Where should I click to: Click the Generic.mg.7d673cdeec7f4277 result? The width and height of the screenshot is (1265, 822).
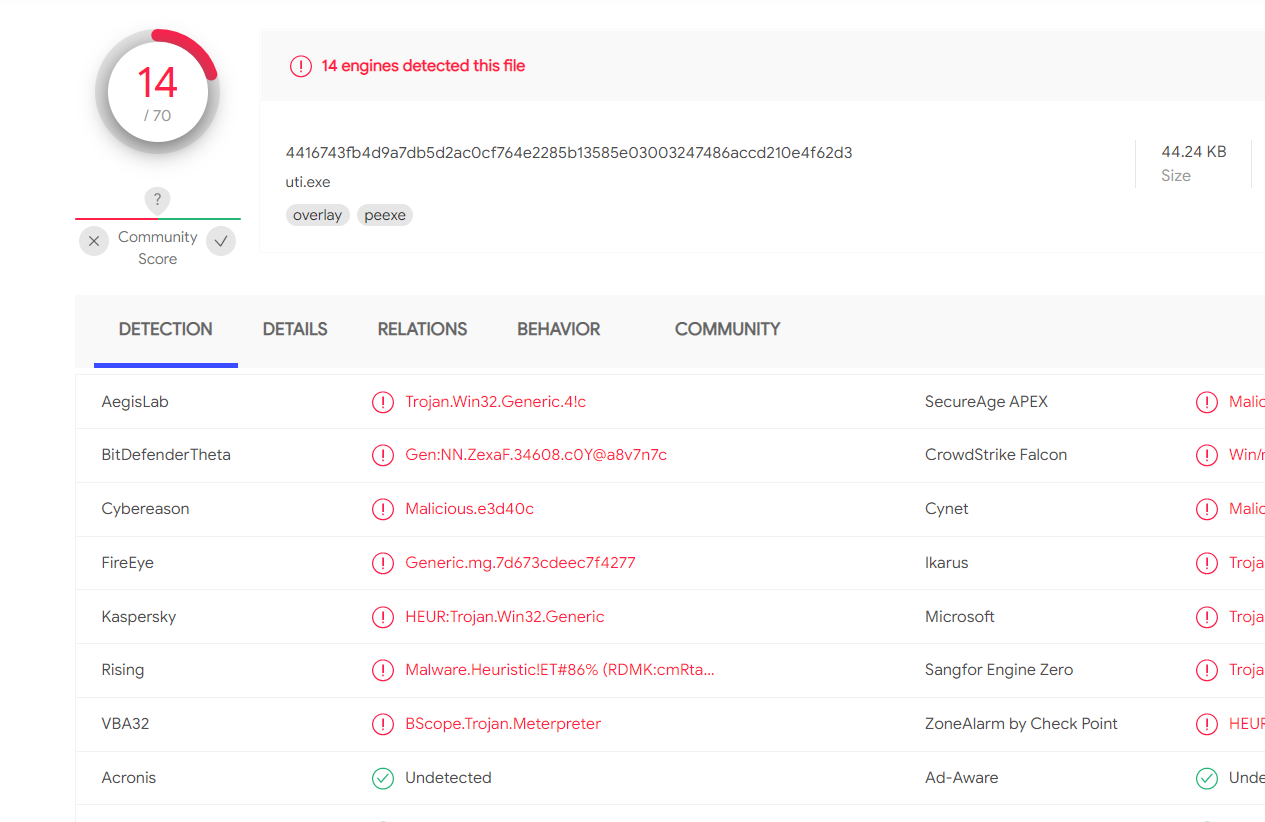pos(520,563)
